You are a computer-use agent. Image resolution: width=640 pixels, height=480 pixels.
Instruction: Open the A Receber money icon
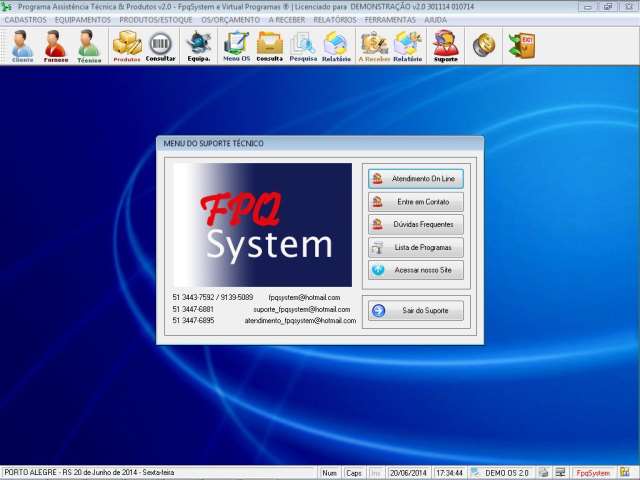pos(374,46)
